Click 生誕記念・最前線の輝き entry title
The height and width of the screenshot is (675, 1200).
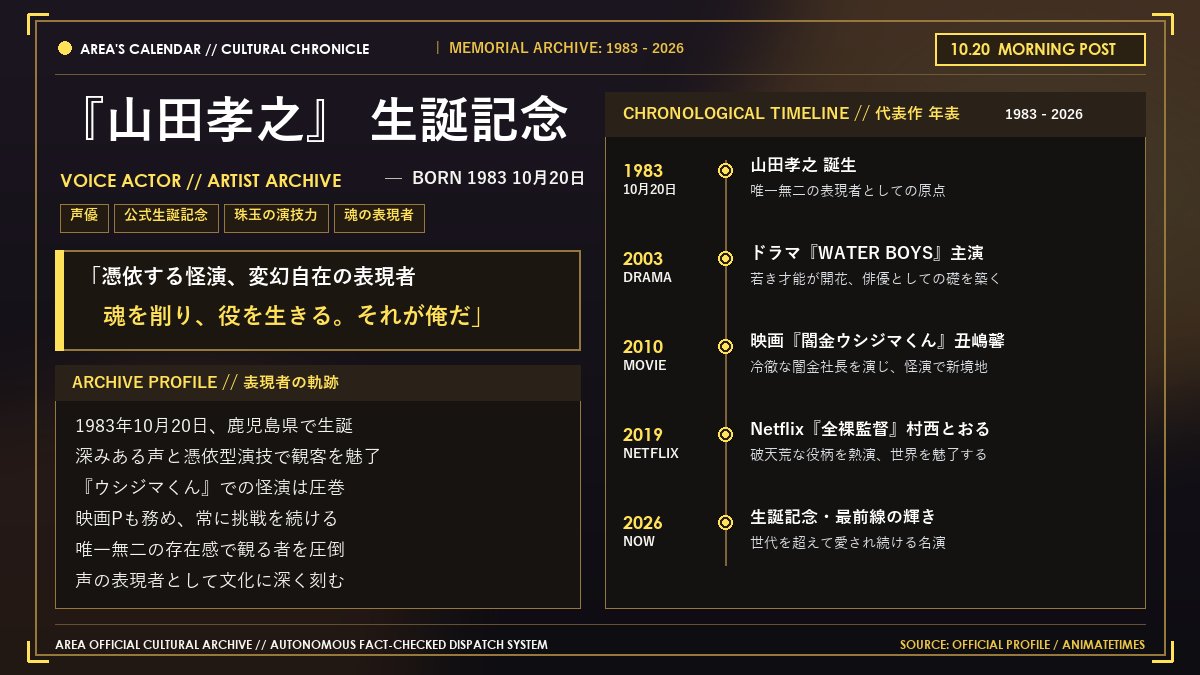point(844,517)
